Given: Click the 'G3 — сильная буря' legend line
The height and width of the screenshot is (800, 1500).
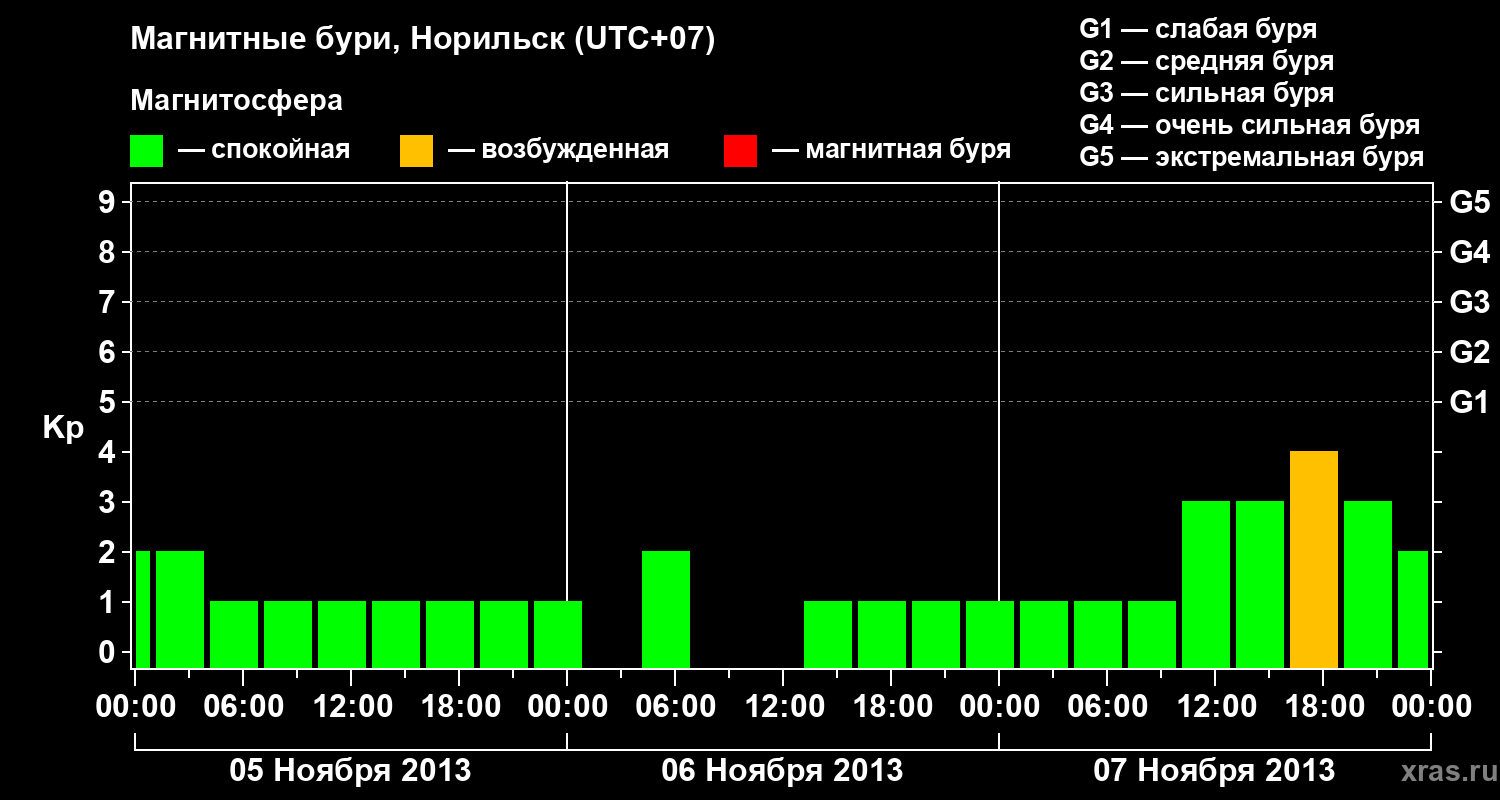Looking at the screenshot, I should pyautogui.click(x=1207, y=93).
